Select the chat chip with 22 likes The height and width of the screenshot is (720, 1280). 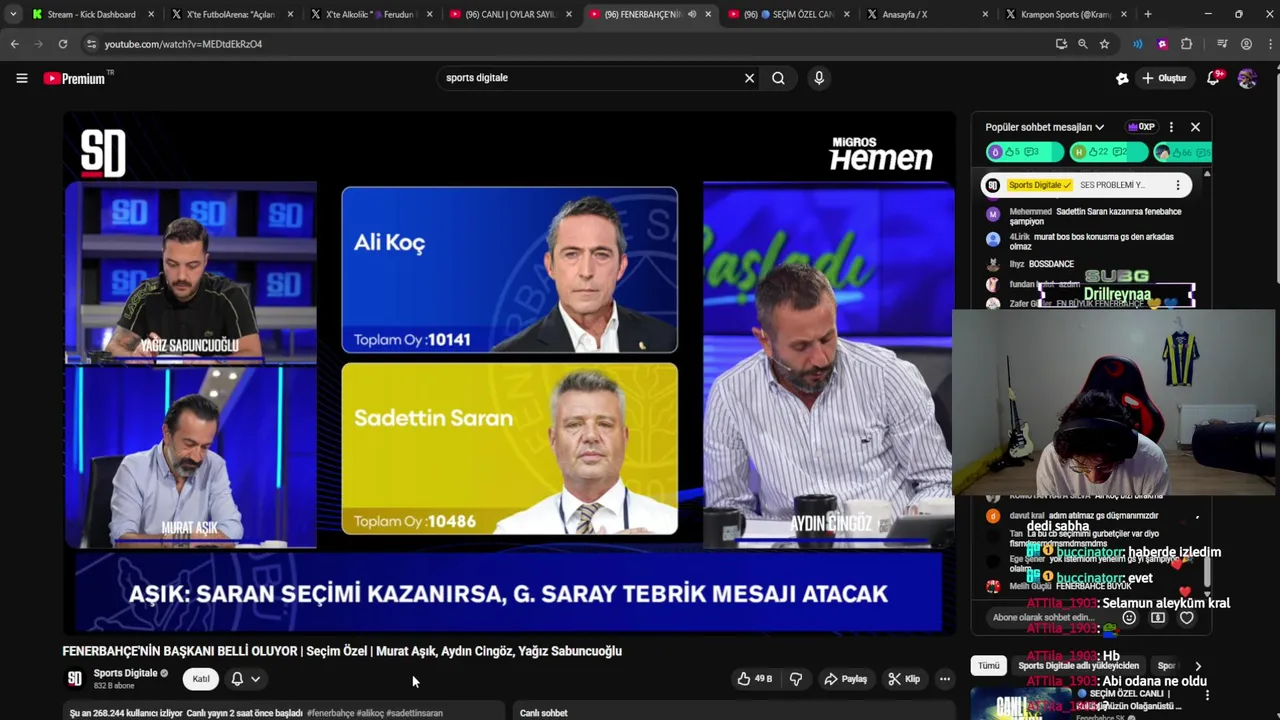(1108, 152)
